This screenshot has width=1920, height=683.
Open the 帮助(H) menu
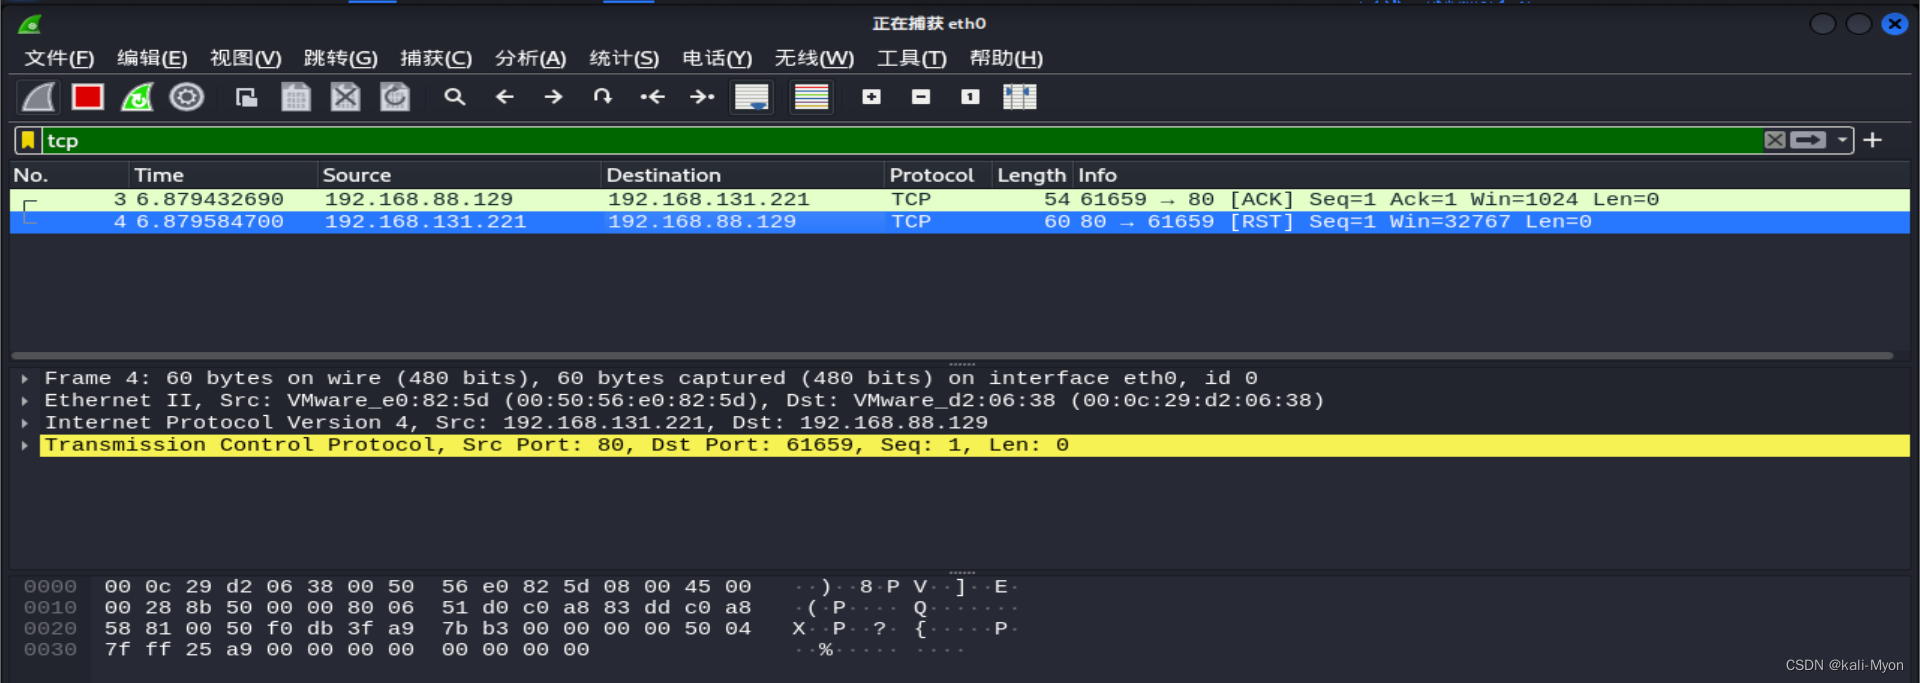pos(1006,58)
